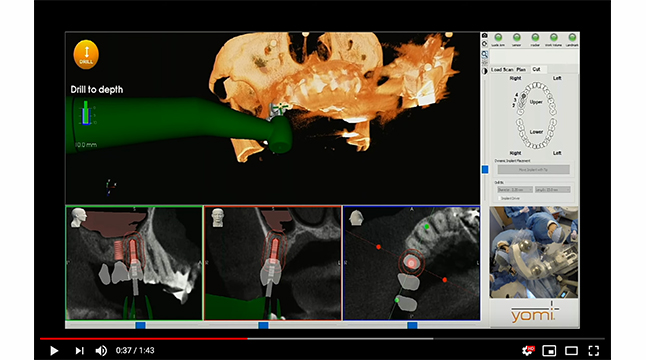Viewport: 646px width, 360px height.
Task: Click the green Landmark status indicator
Action: (x=572, y=37)
